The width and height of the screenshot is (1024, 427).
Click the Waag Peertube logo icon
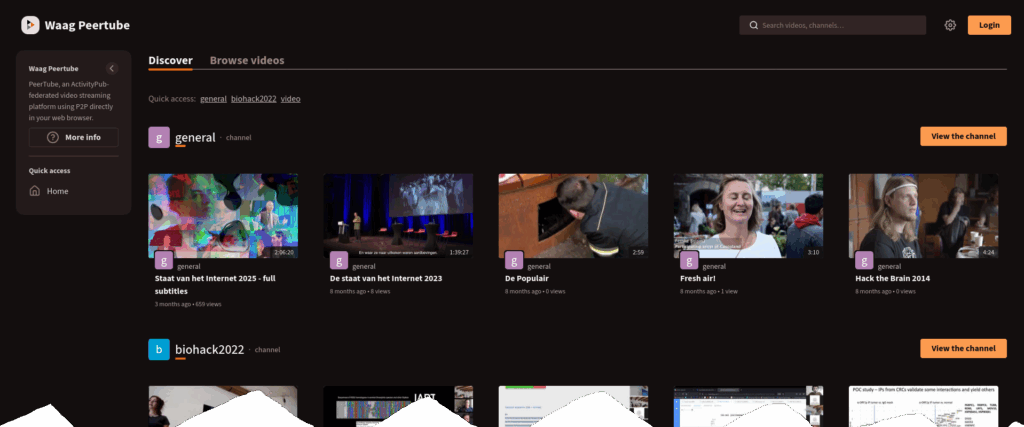pyautogui.click(x=30, y=25)
